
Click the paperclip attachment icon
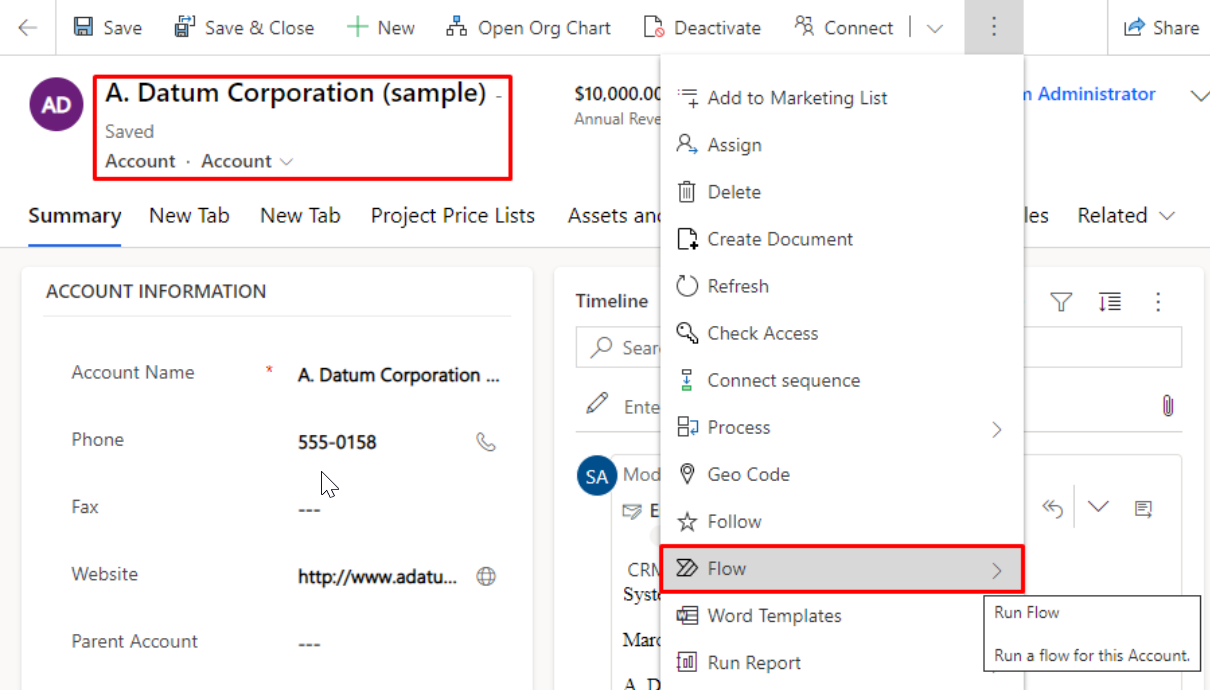[x=1167, y=405]
